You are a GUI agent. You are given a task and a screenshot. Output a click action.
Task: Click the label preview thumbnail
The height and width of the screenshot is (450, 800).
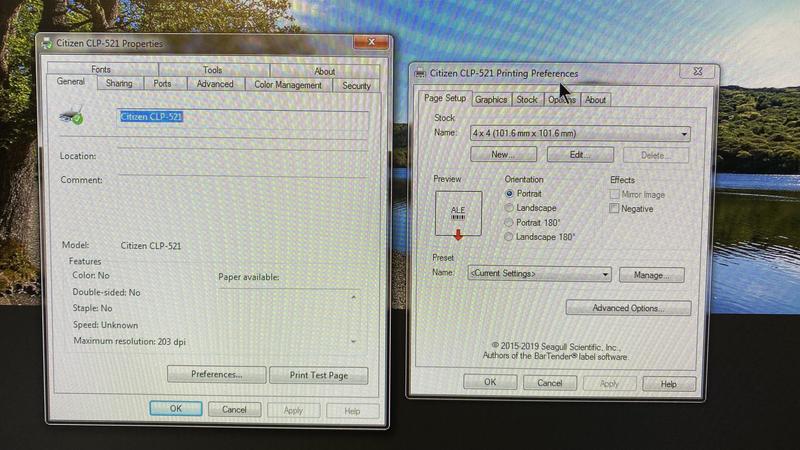(x=458, y=213)
